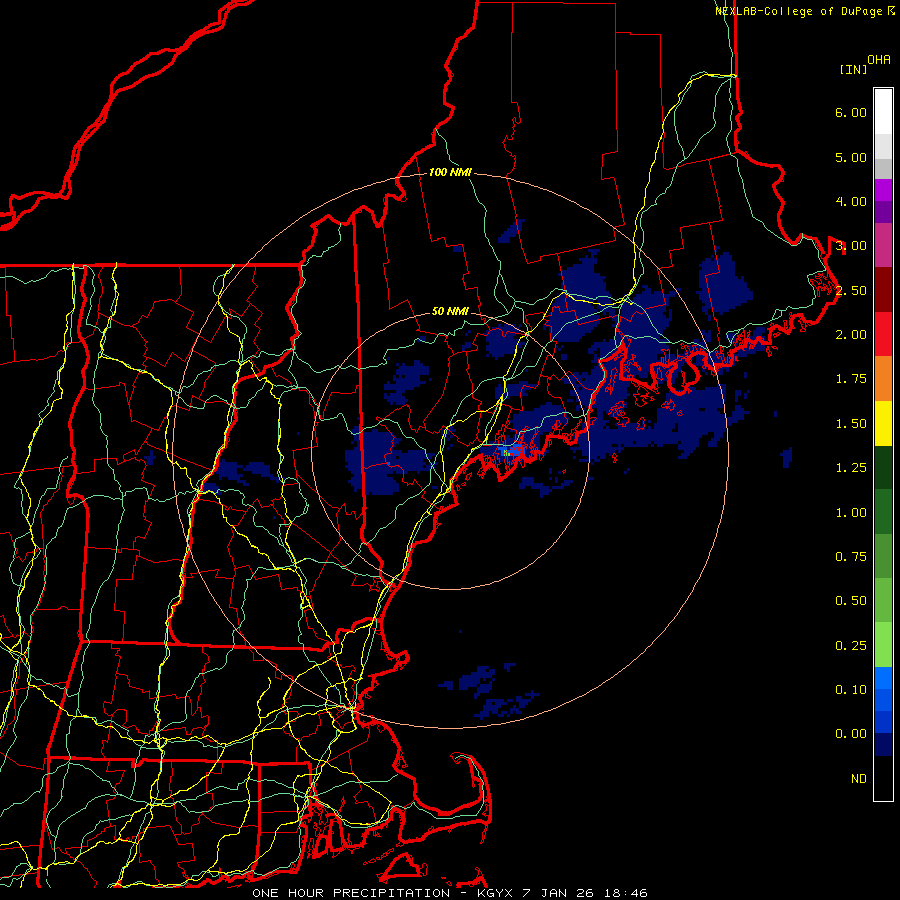Click the 3.00 legend value

tap(851, 246)
